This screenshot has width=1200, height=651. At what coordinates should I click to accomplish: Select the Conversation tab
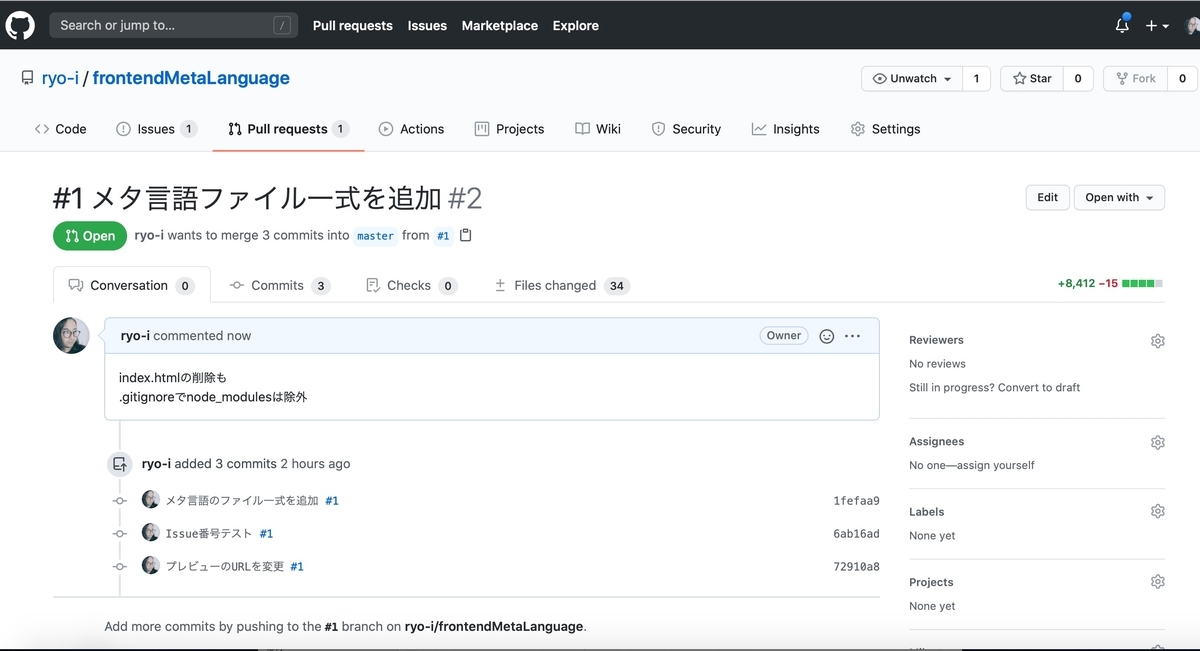coord(132,285)
